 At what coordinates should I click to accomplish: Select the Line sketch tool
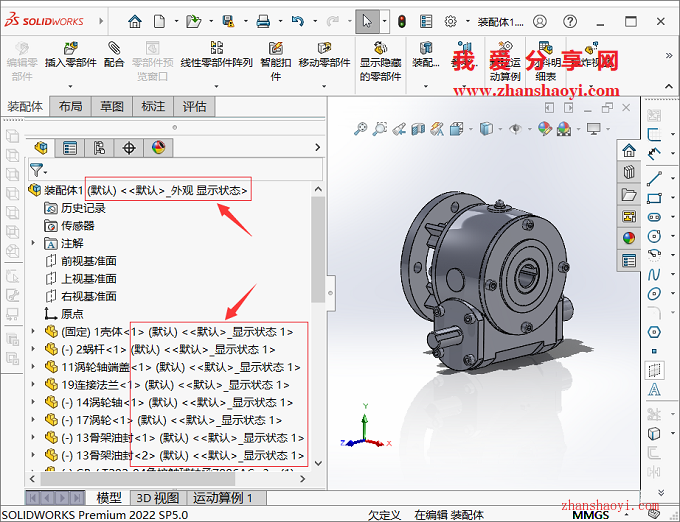tap(654, 179)
